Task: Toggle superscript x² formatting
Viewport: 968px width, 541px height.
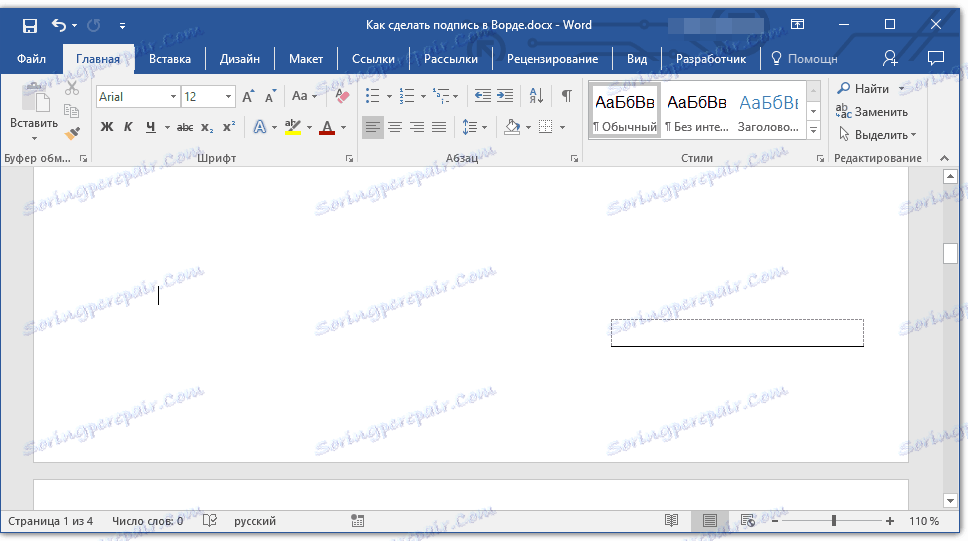Action: [x=229, y=127]
